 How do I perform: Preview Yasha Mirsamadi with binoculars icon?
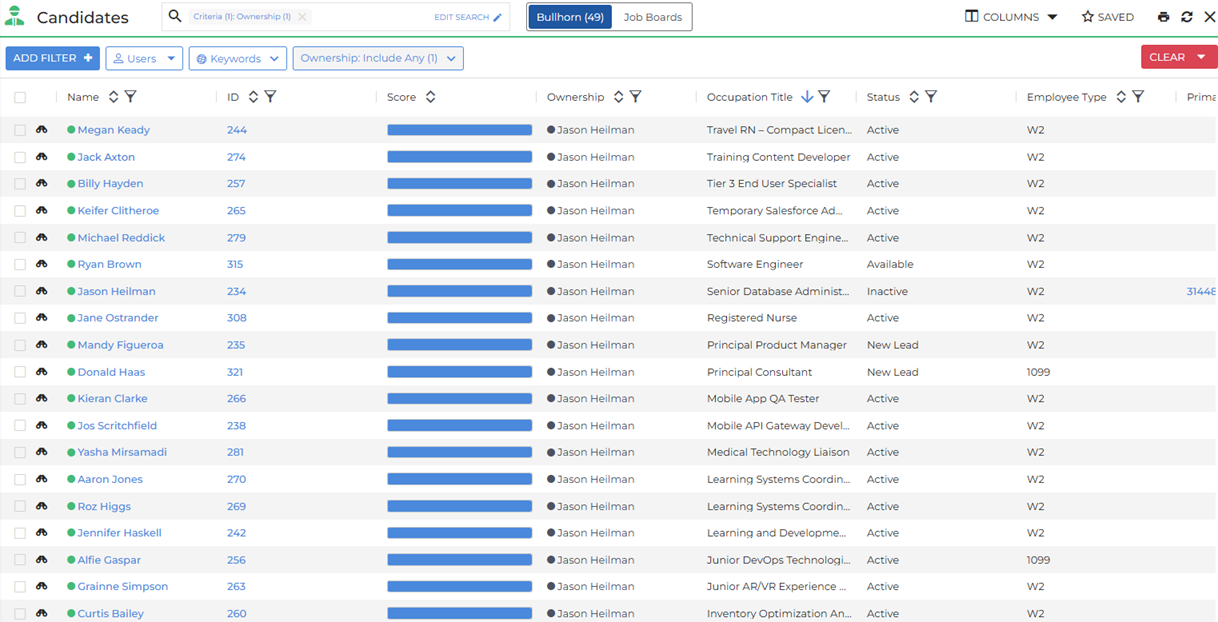tap(42, 452)
